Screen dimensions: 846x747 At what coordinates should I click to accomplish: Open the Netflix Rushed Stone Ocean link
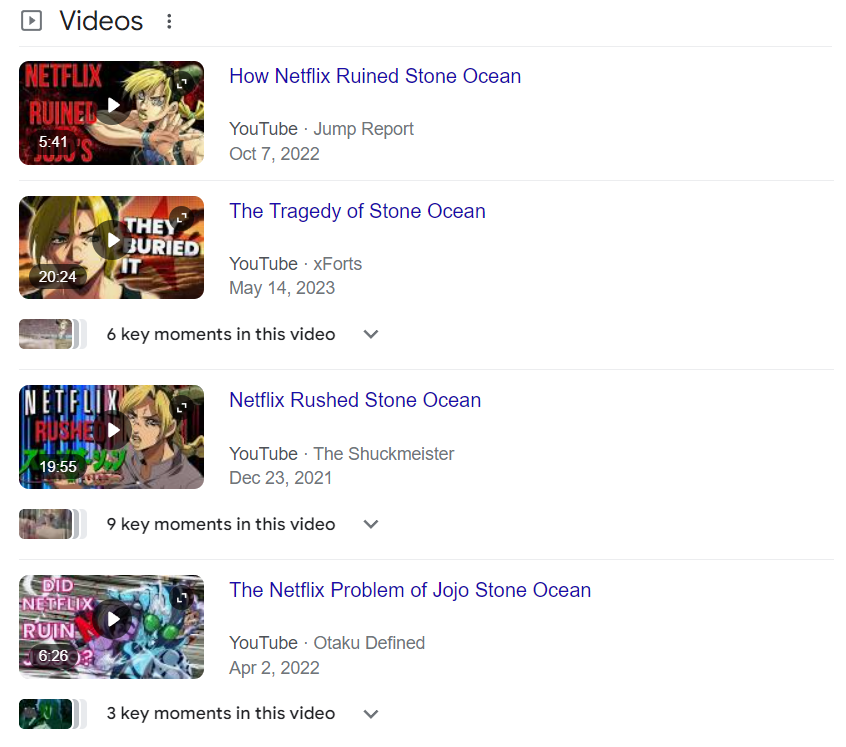(355, 400)
